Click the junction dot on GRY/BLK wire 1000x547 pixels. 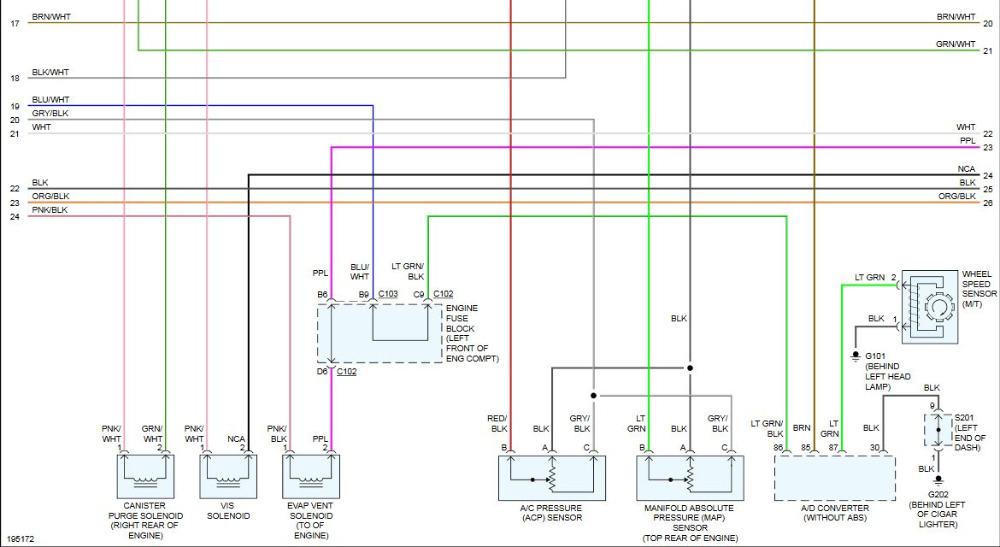click(594, 396)
